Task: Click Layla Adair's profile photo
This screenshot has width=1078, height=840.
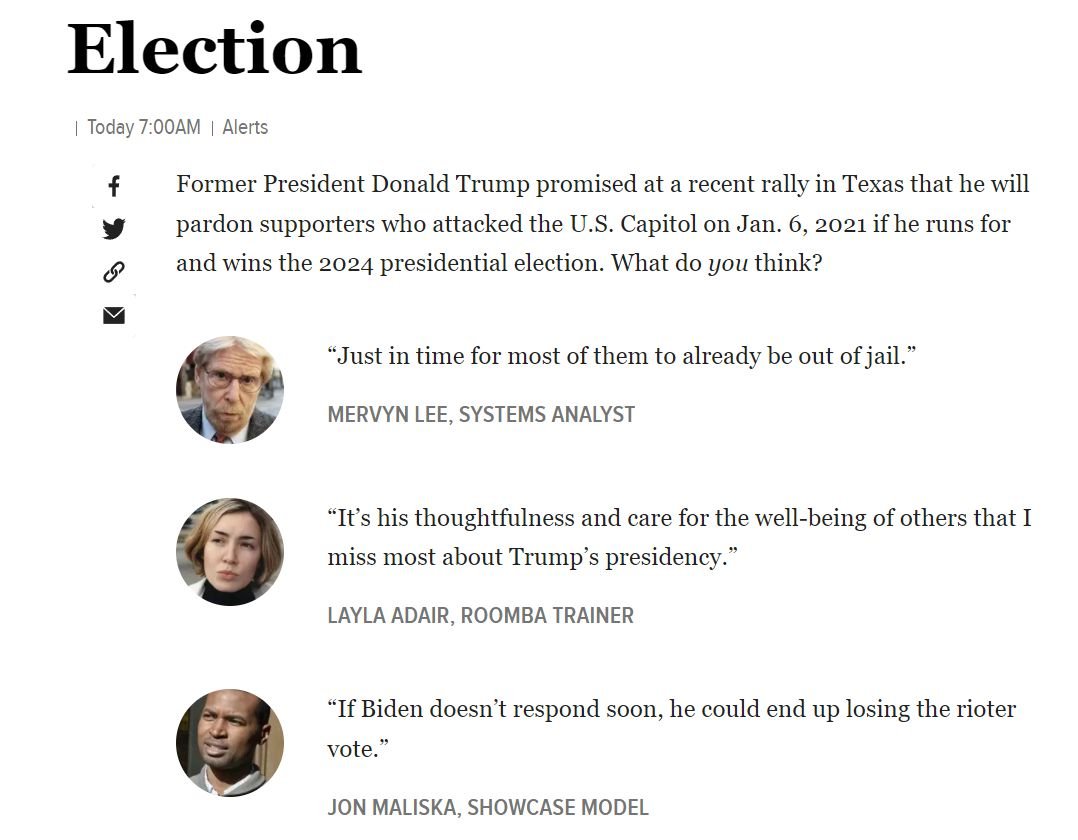Action: pyautogui.click(x=230, y=552)
